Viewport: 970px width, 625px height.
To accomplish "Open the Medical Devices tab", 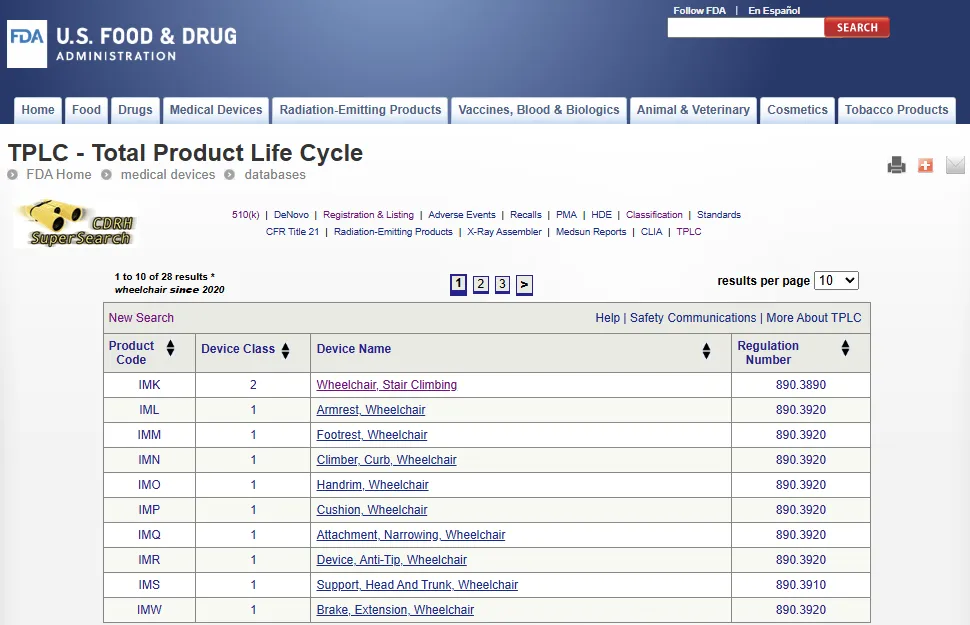I will (x=216, y=110).
